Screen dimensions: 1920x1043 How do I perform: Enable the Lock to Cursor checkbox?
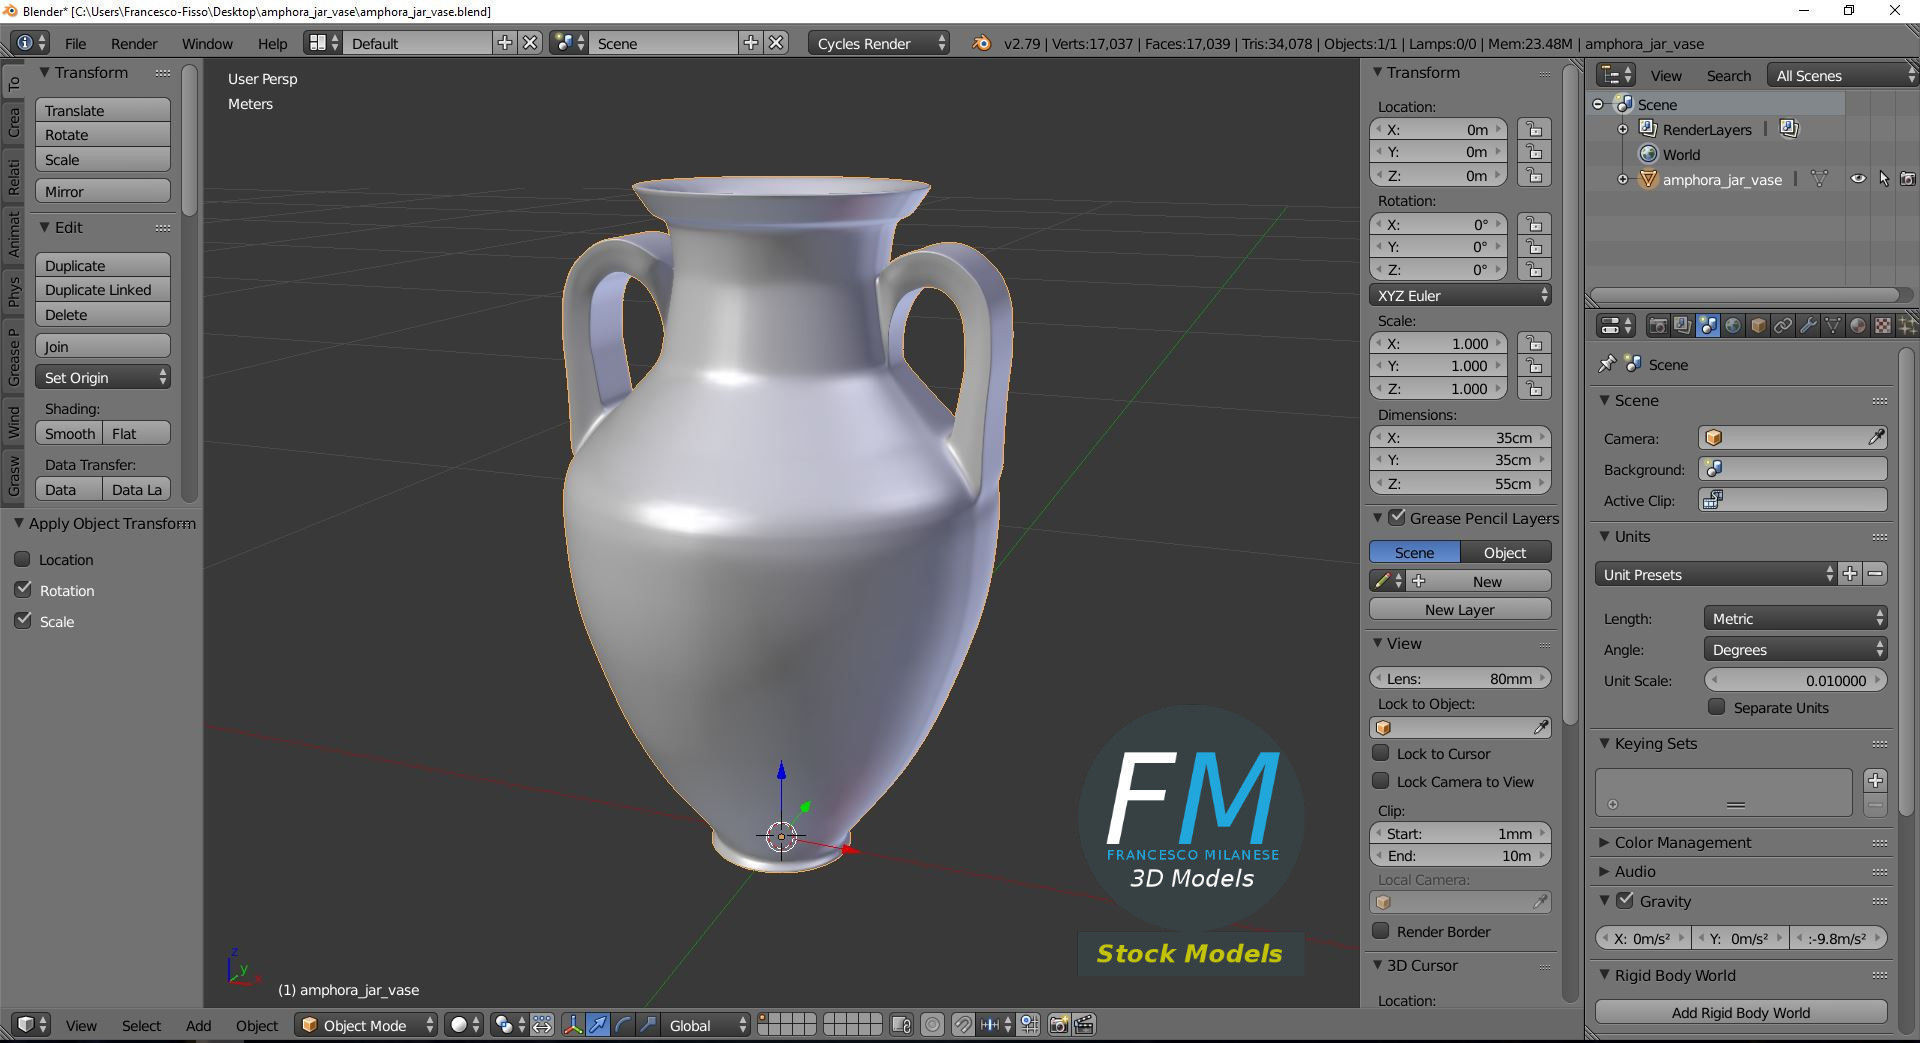point(1381,753)
